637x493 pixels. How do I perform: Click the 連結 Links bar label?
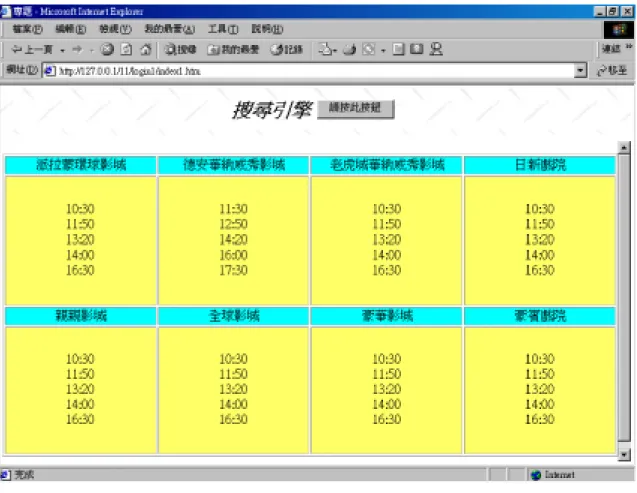pos(611,49)
